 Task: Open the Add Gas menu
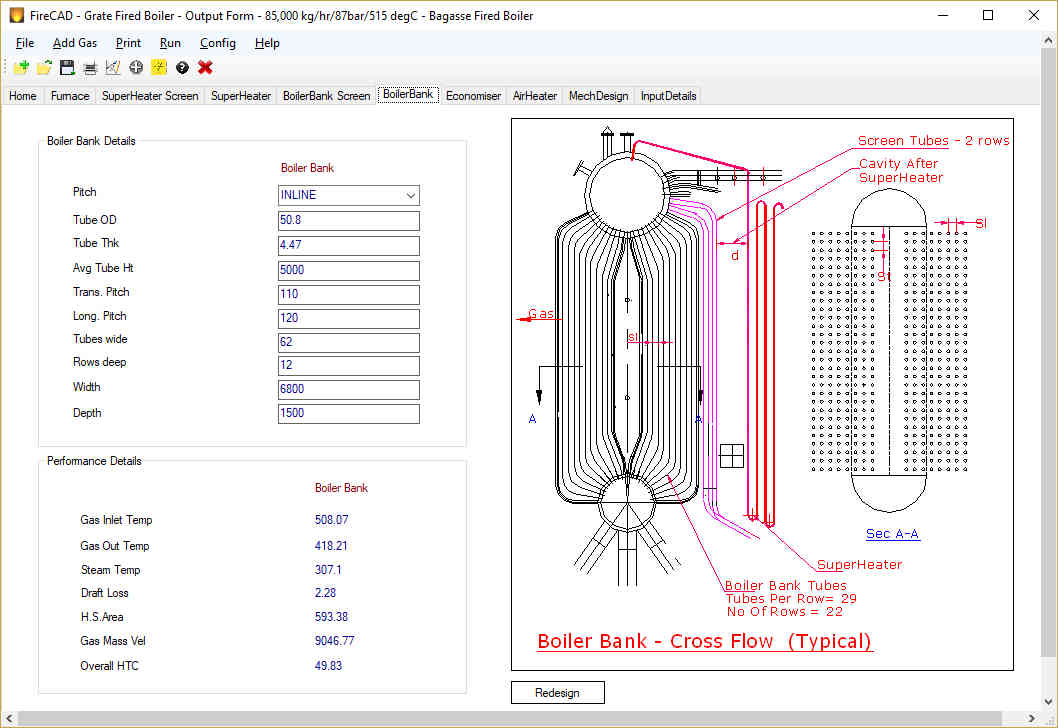coord(75,43)
